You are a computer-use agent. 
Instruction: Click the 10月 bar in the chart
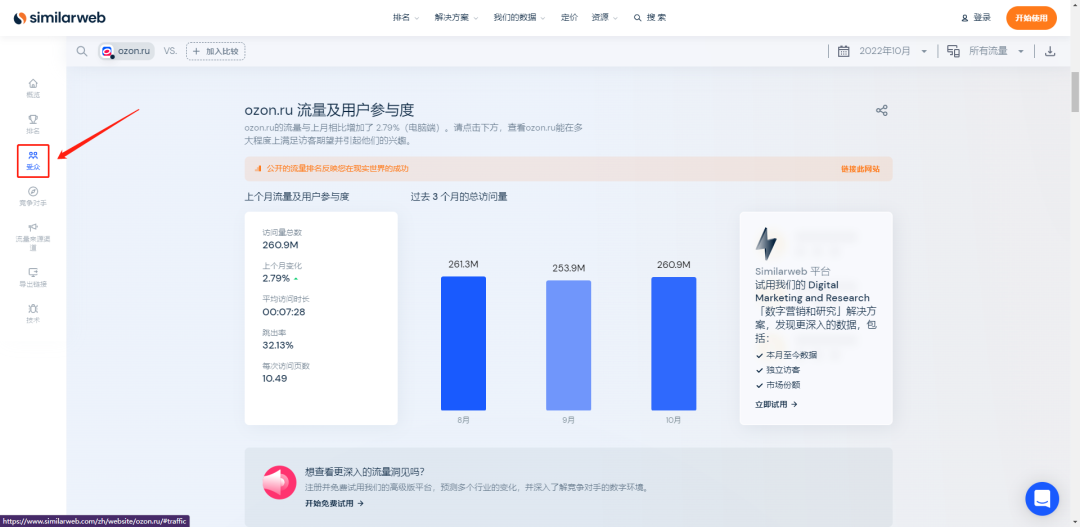coord(674,343)
